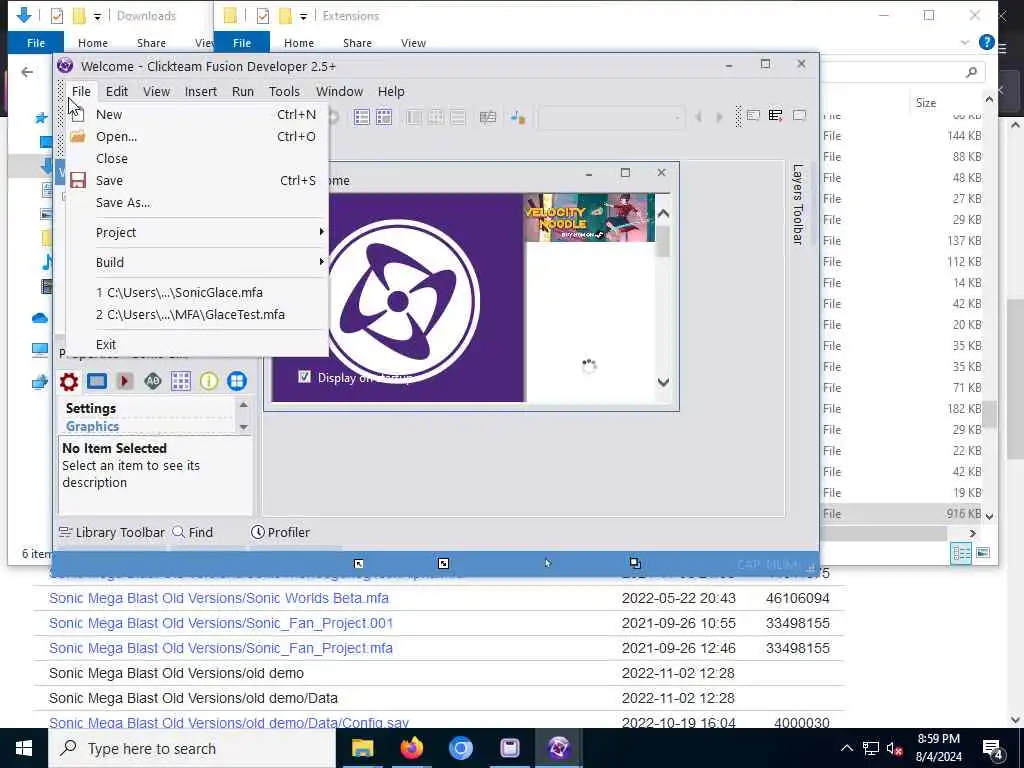This screenshot has width=1024, height=768.
Task: Click the Properties toolbar toggle icon
Action: 776,116
